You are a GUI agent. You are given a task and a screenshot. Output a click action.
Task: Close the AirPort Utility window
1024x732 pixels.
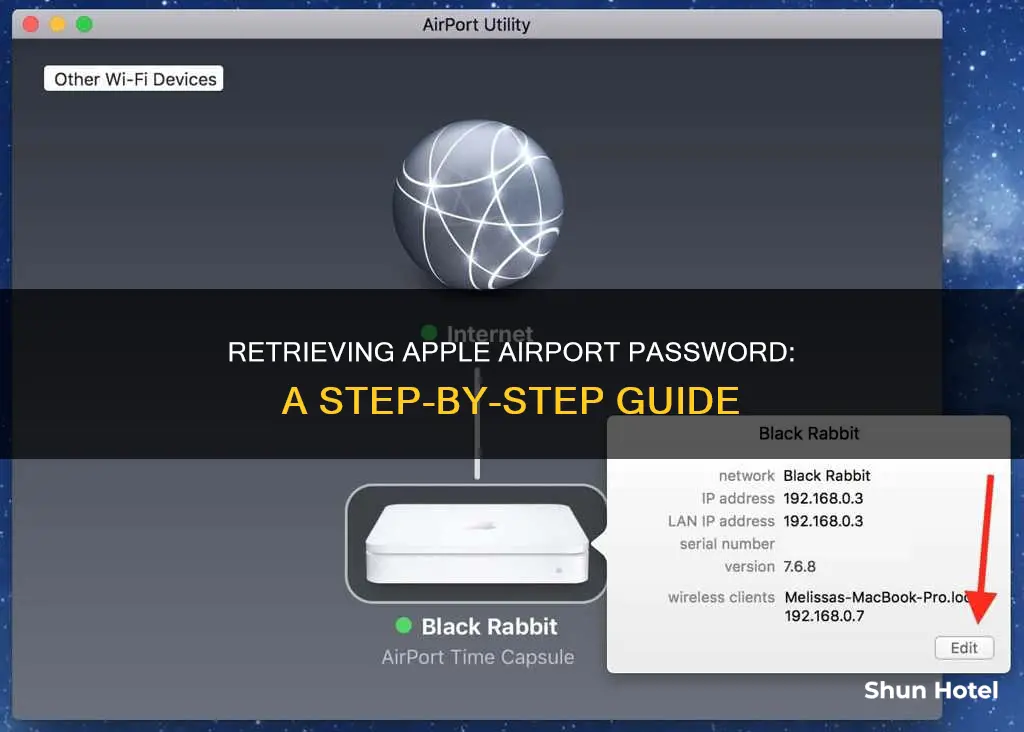31,25
